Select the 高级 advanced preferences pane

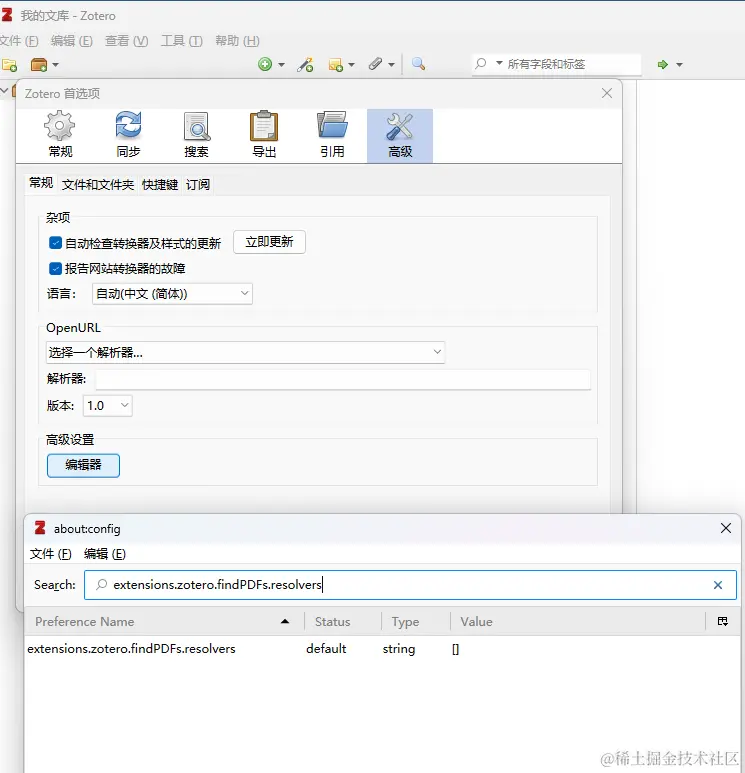pos(400,136)
